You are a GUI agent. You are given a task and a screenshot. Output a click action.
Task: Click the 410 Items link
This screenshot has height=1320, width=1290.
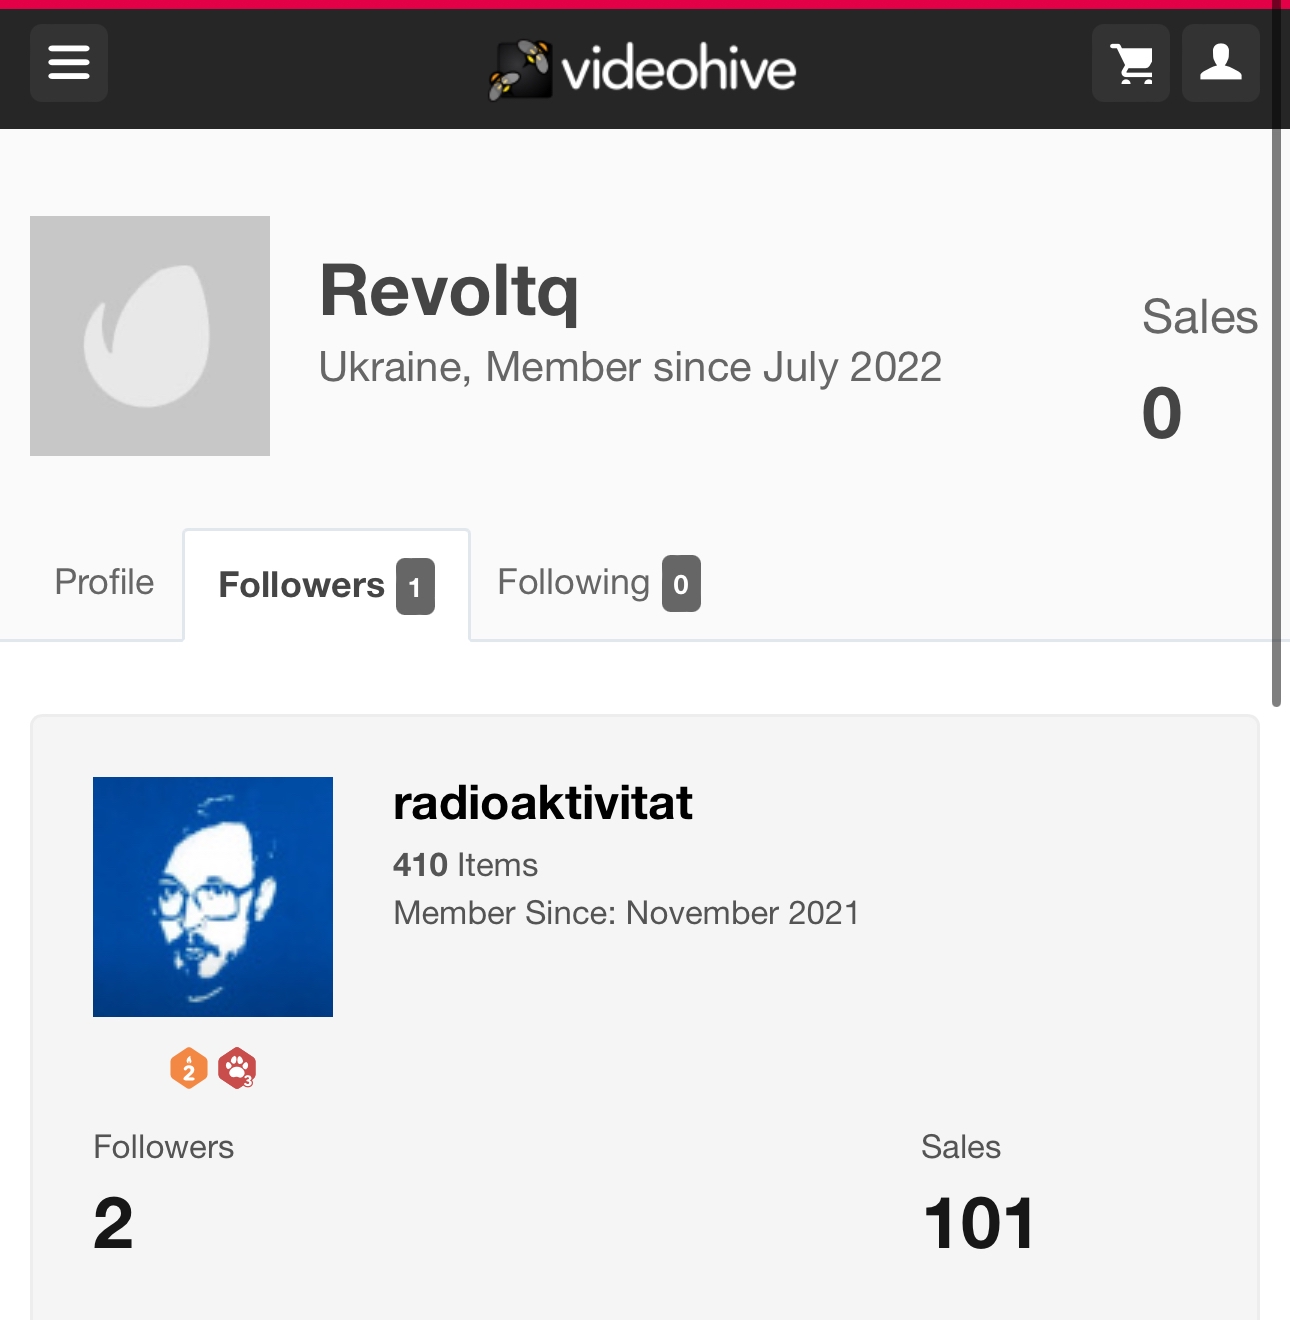tap(465, 865)
